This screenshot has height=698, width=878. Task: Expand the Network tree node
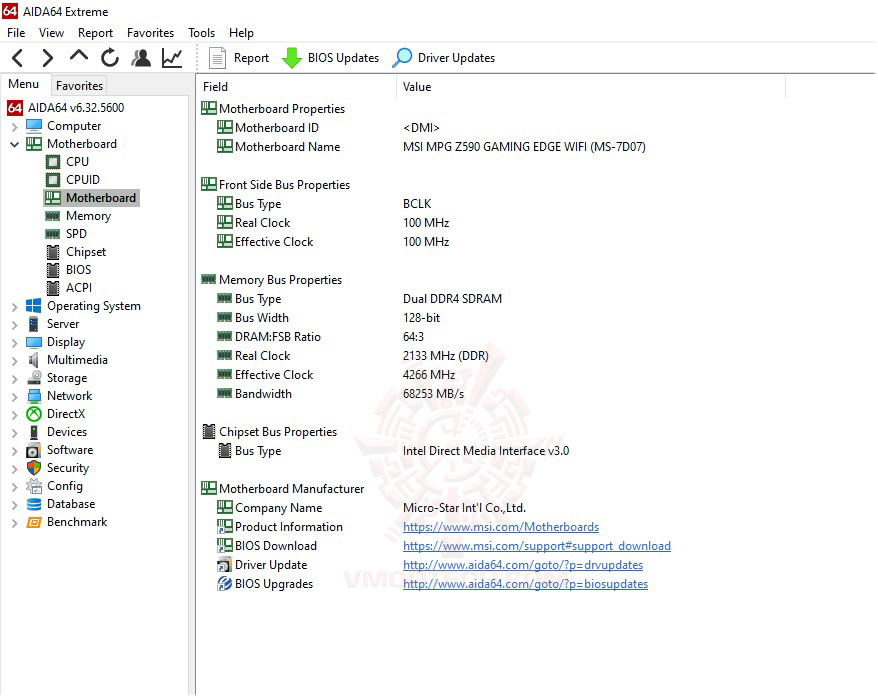(15, 397)
